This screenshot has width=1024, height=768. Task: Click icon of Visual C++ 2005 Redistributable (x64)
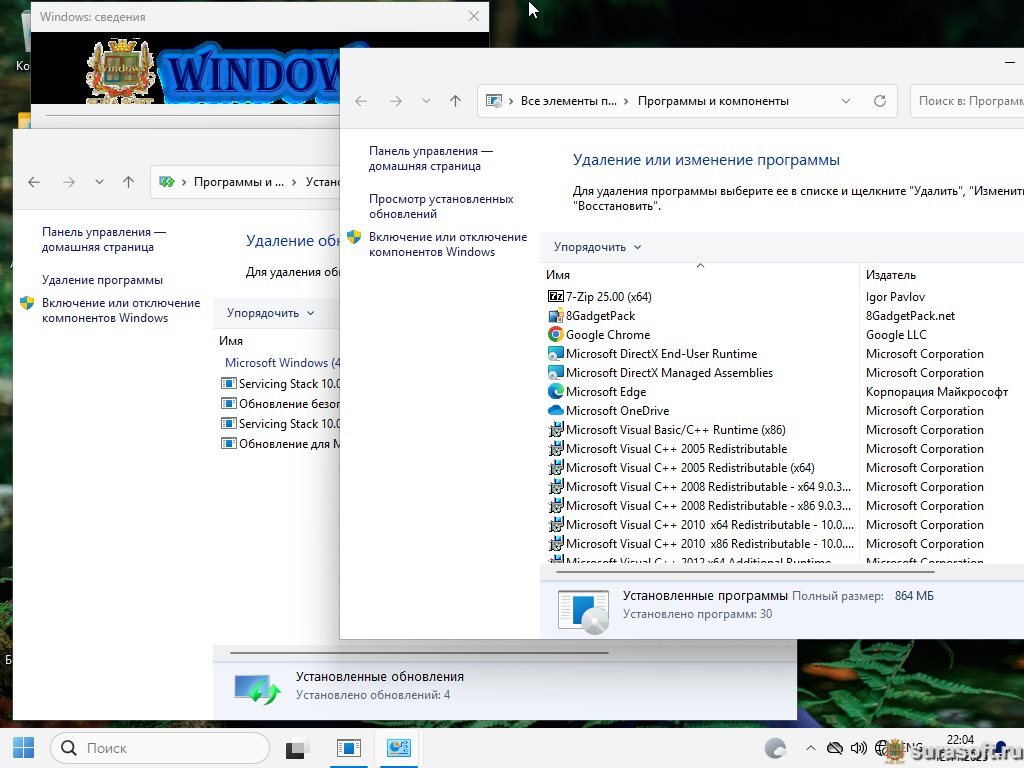pyautogui.click(x=555, y=468)
